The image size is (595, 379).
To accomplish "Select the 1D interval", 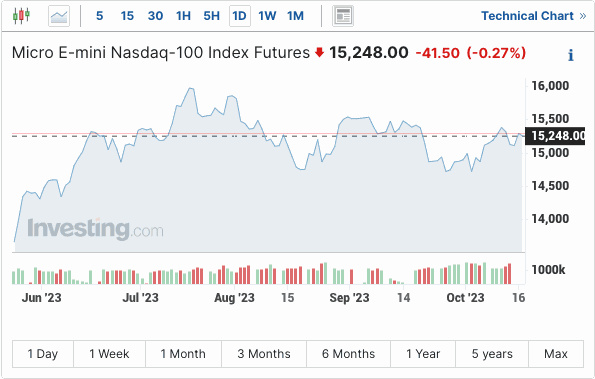I will tap(240, 16).
